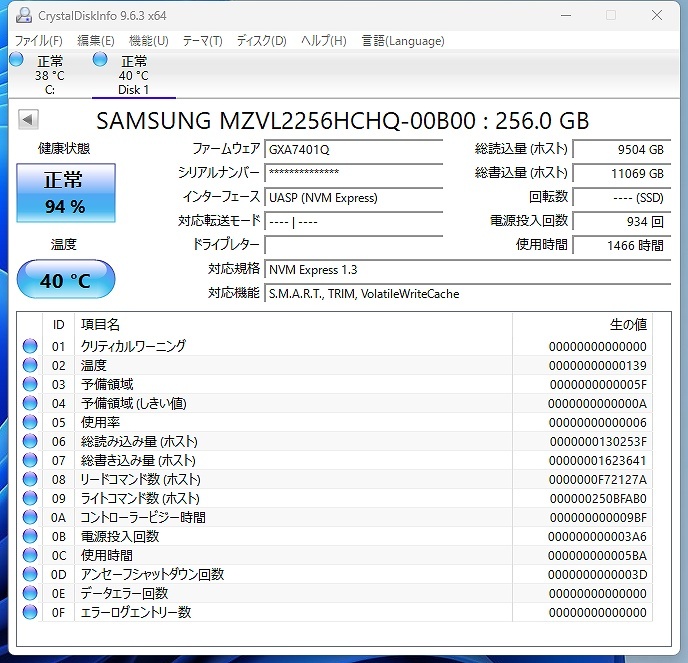This screenshot has height=663, width=688.
Task: Click status icon for ID 02 温度 row
Action: pos(30,365)
